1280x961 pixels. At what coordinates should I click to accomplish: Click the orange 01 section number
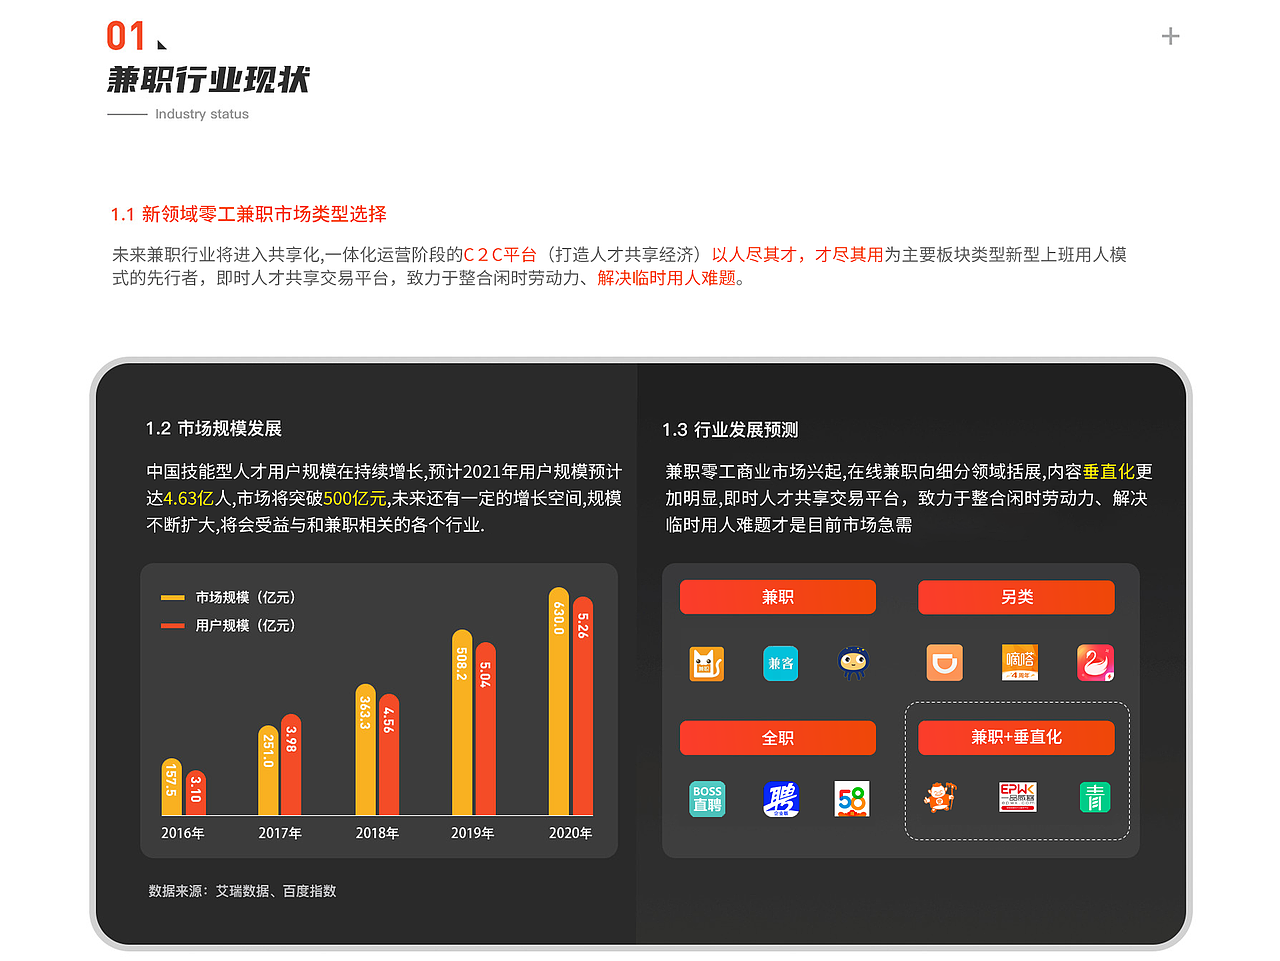[x=127, y=37]
